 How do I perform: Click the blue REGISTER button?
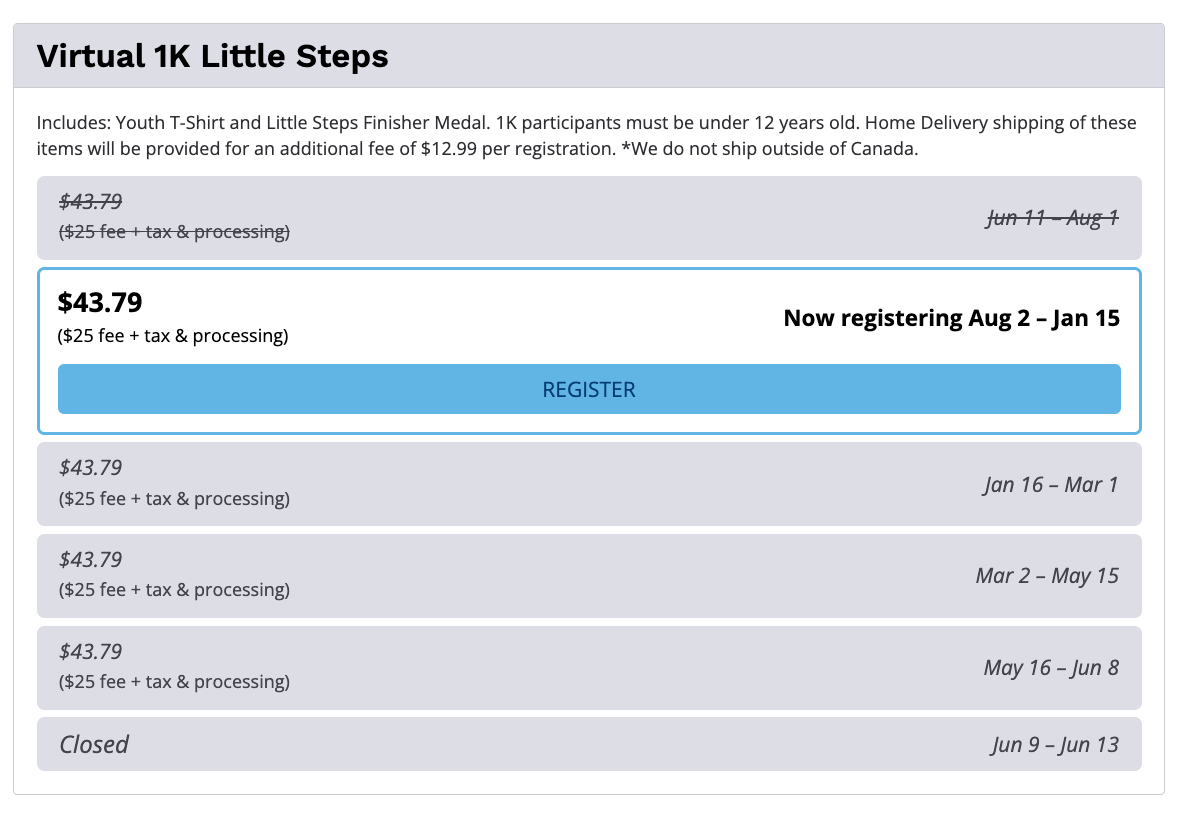pos(589,389)
